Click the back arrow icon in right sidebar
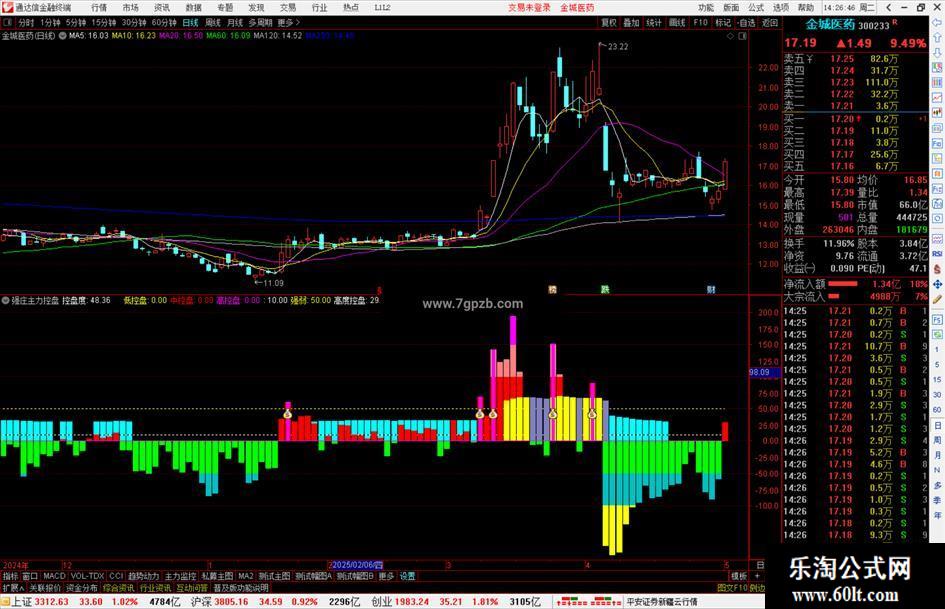This screenshot has height=609, width=945. pyautogui.click(x=937, y=23)
